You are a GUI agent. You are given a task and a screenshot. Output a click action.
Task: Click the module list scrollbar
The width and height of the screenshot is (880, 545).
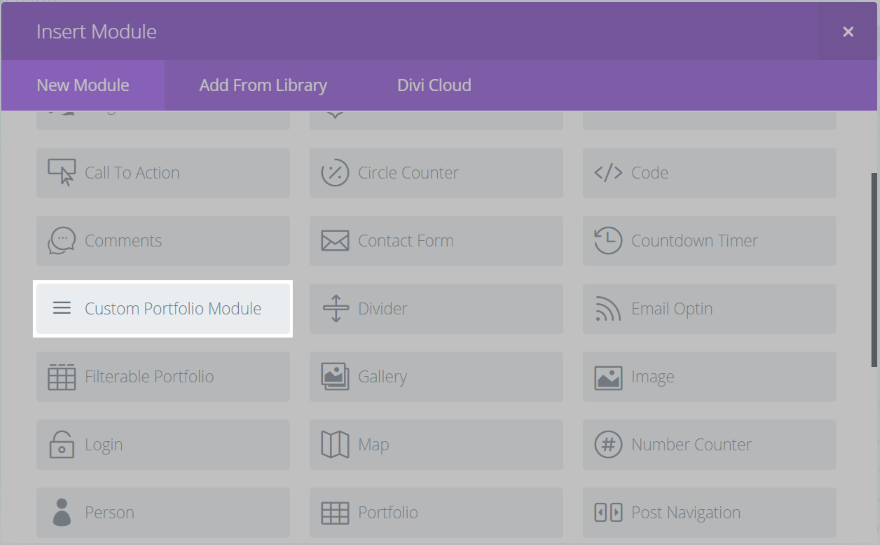[x=874, y=270]
